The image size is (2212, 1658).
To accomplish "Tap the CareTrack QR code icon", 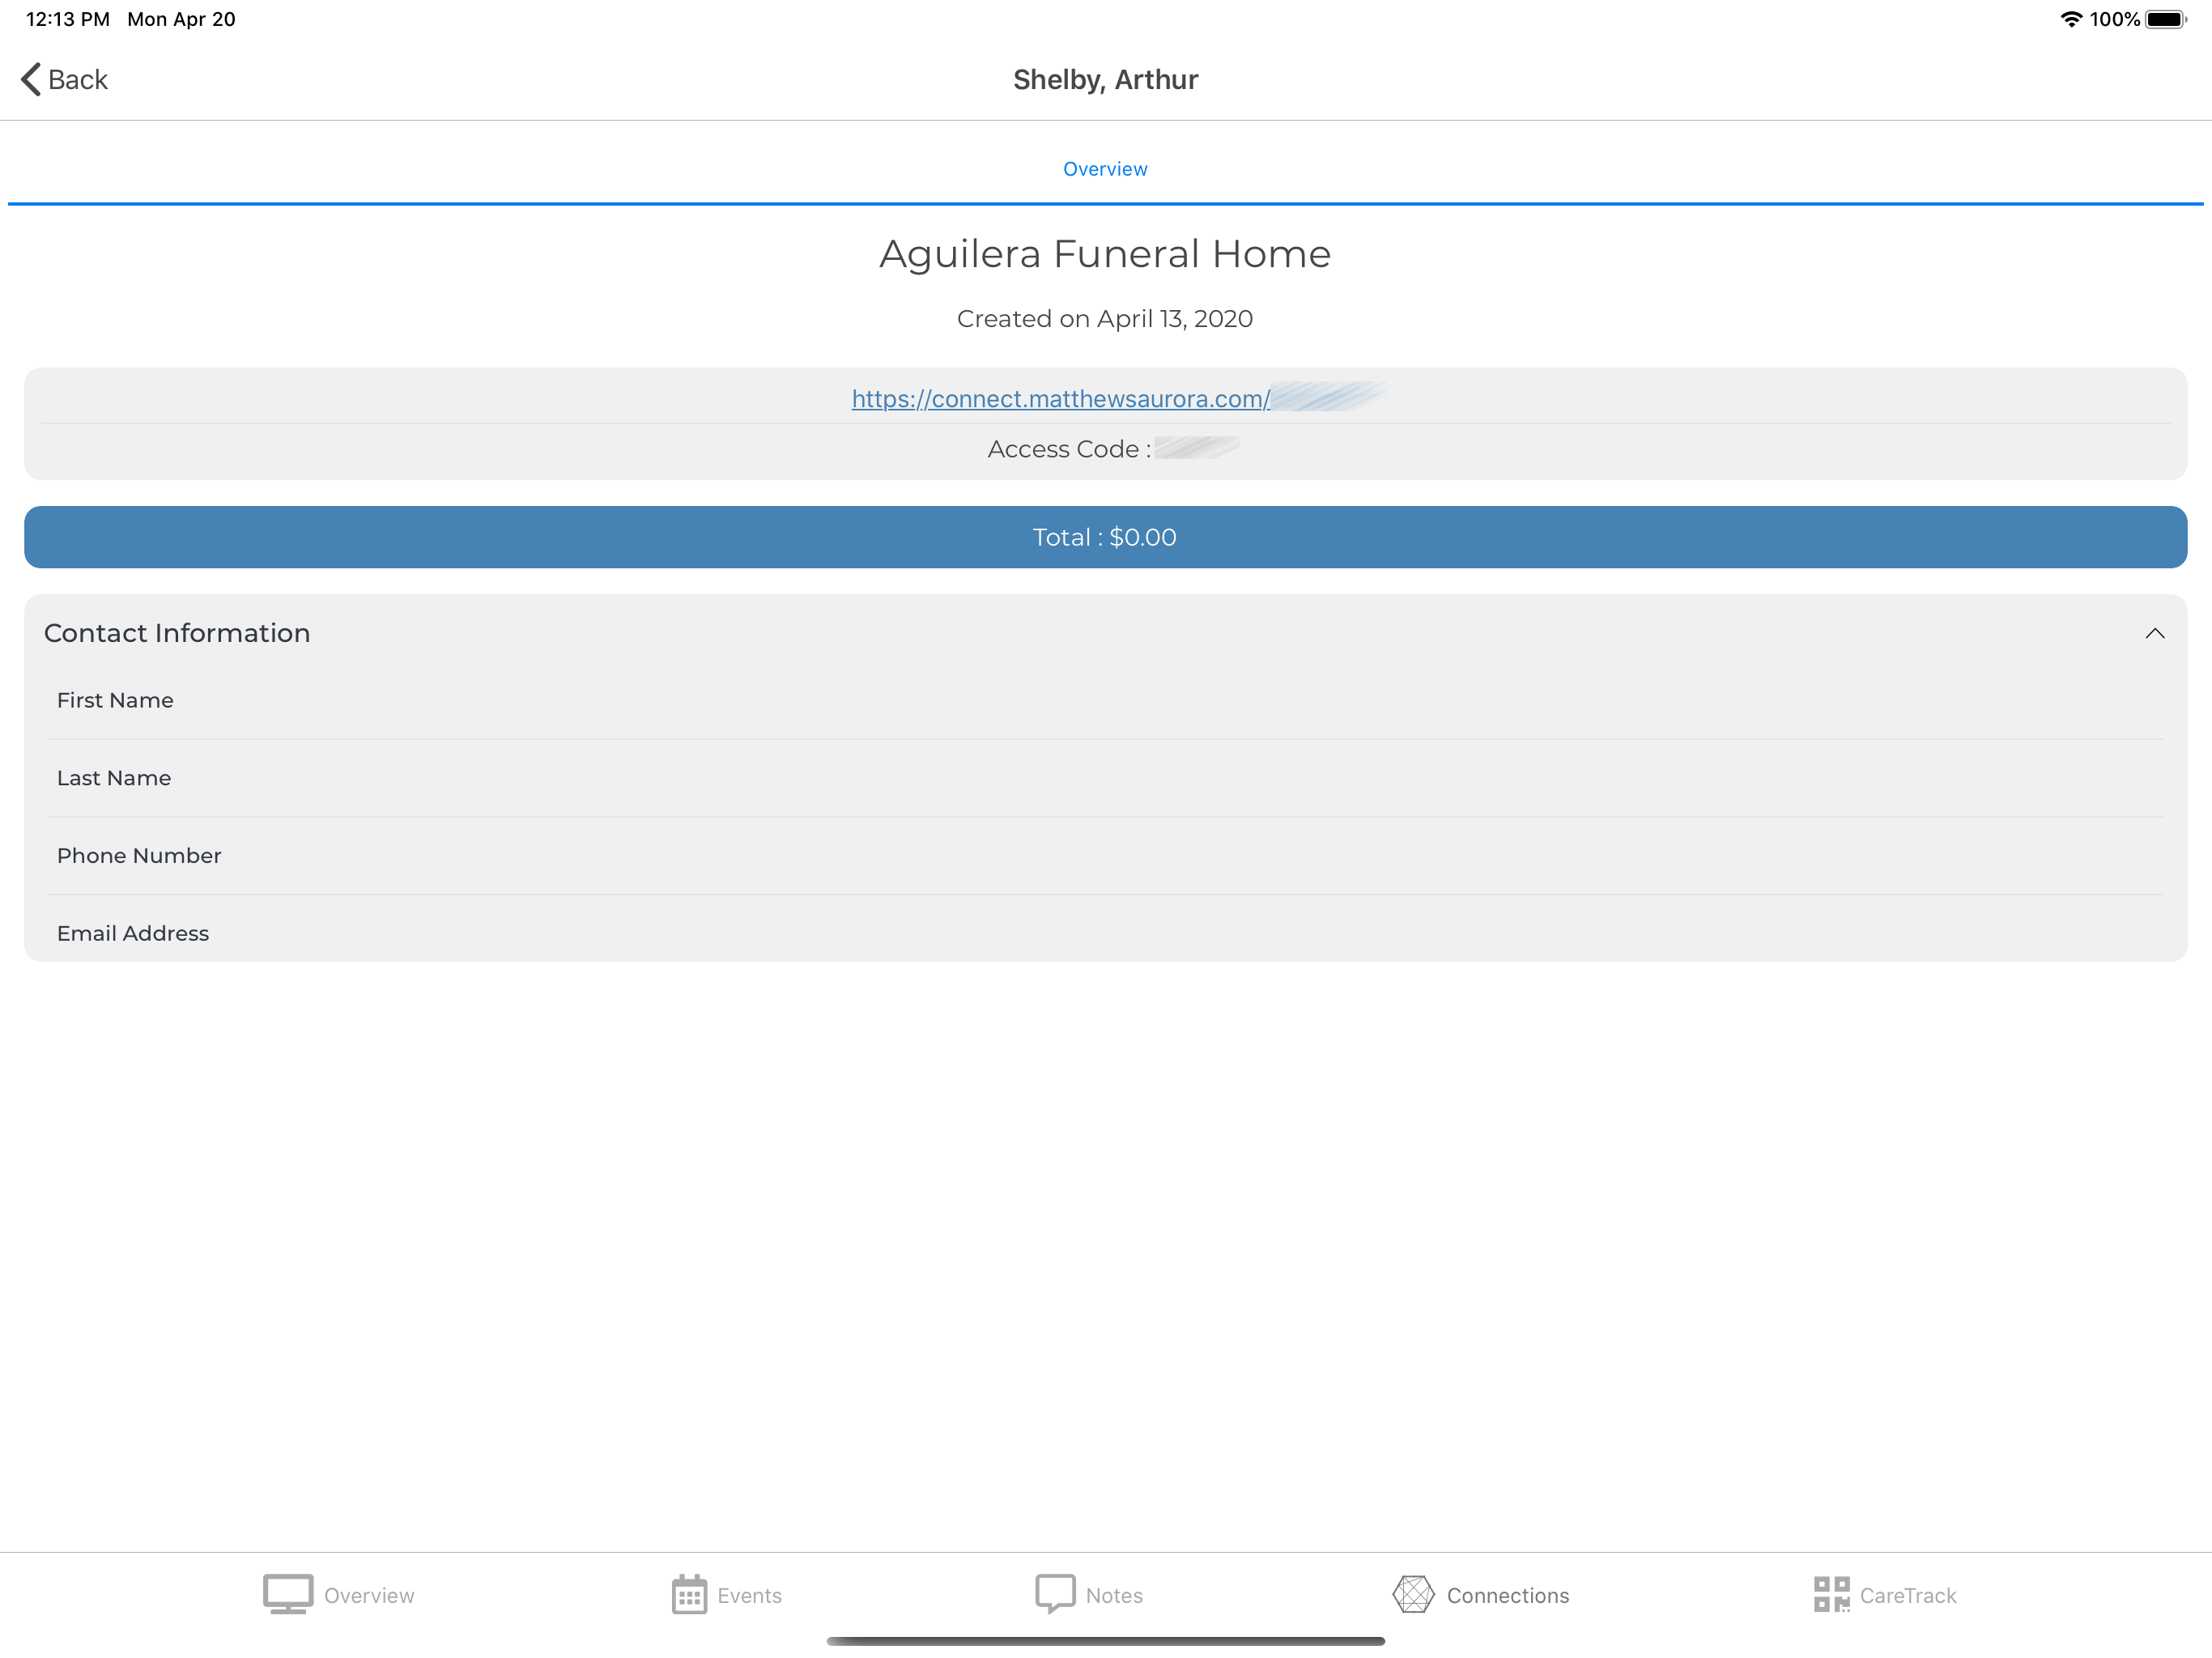I will tap(1831, 1594).
